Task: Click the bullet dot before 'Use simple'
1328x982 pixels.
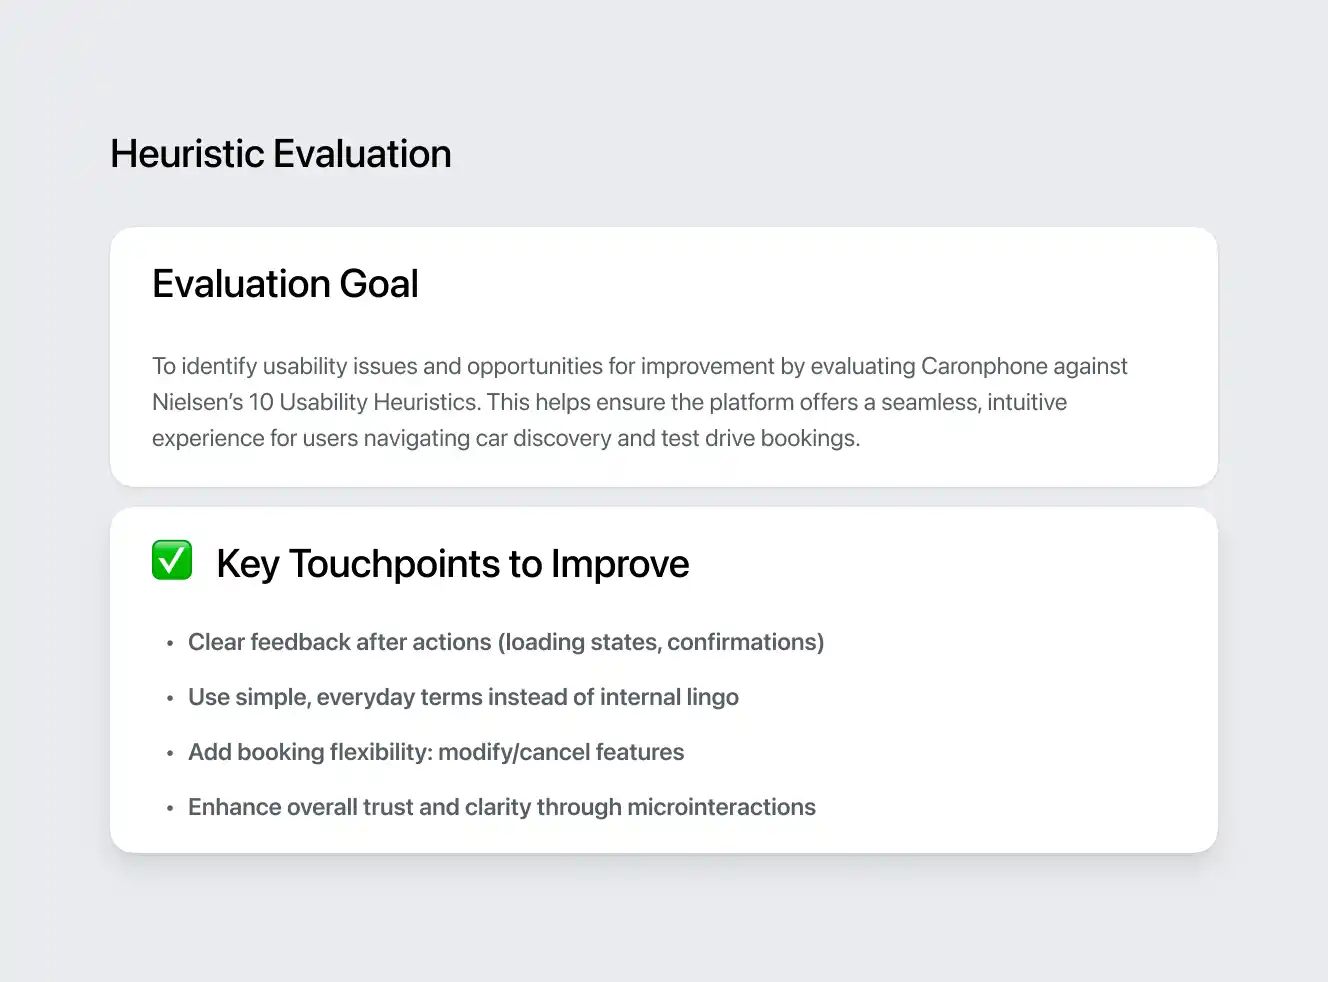Action: pyautogui.click(x=170, y=698)
